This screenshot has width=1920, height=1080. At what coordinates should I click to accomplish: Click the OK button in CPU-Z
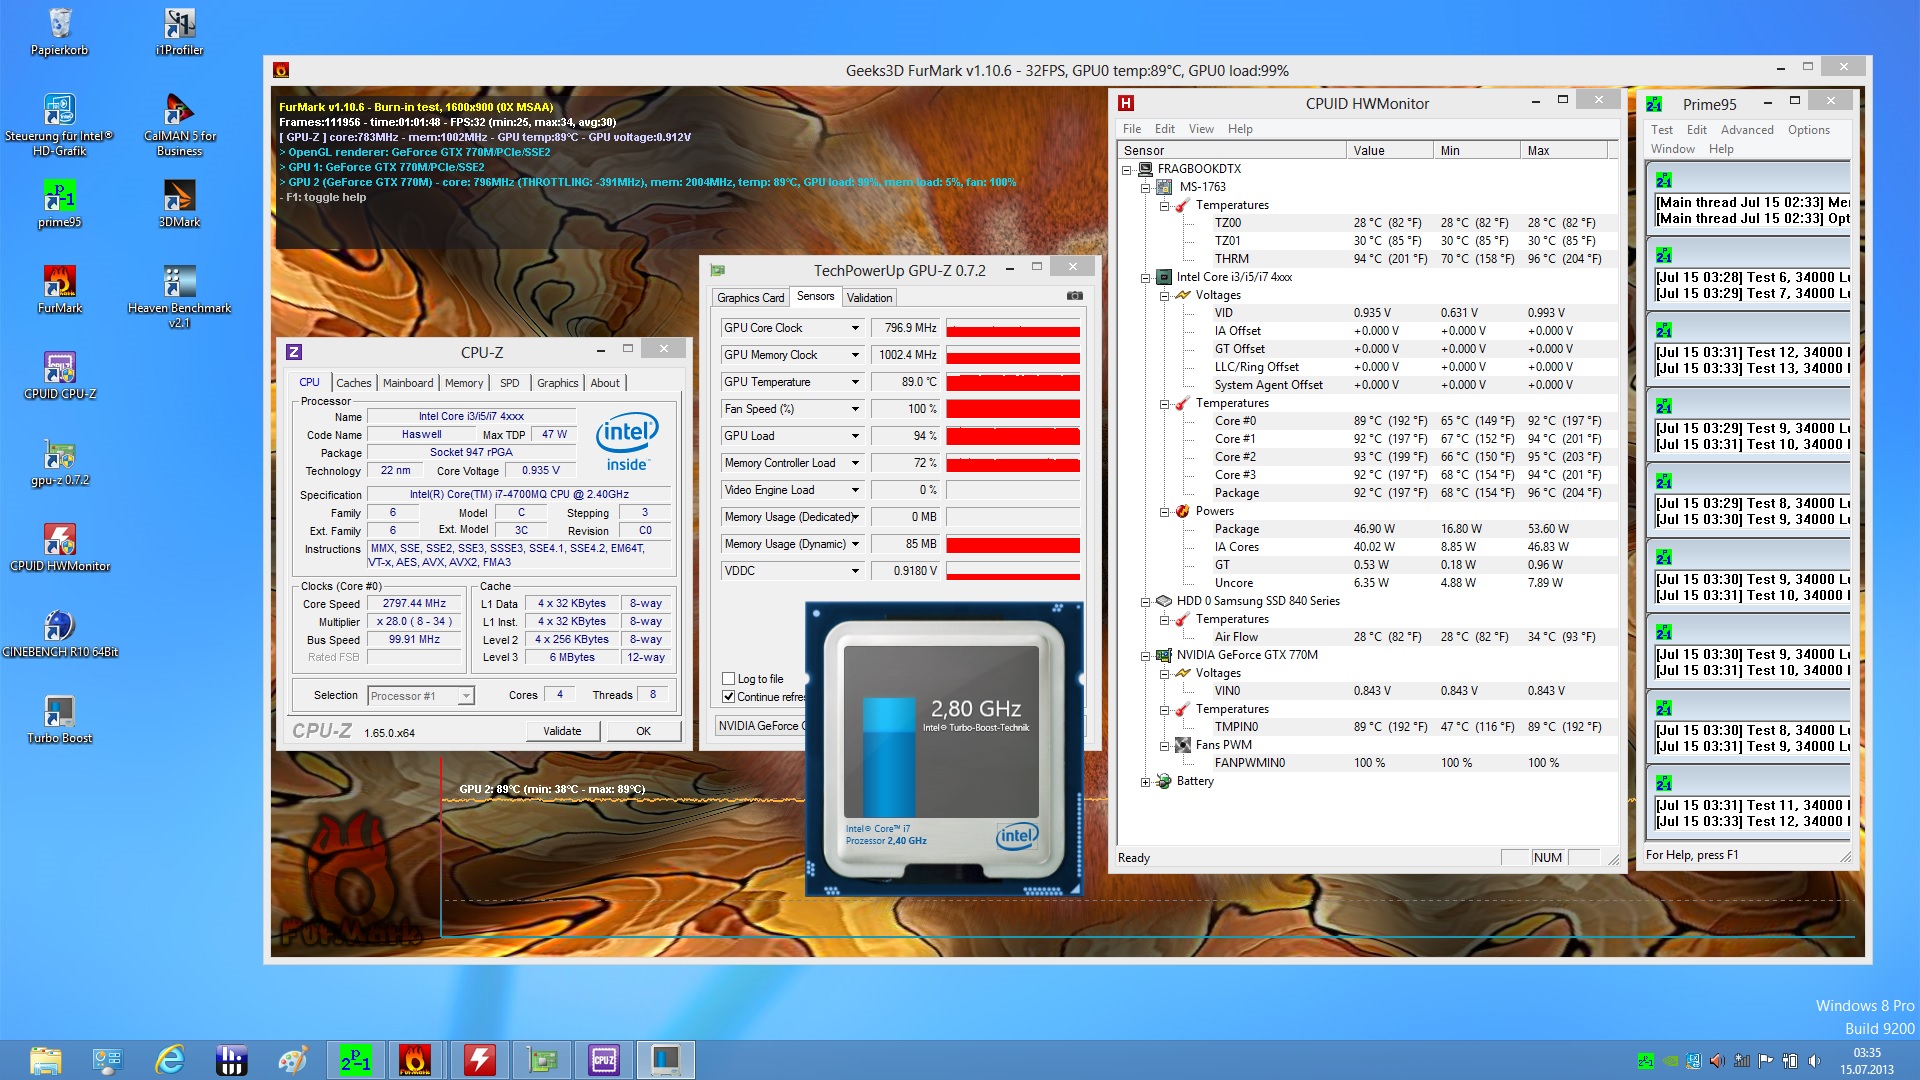coord(643,732)
